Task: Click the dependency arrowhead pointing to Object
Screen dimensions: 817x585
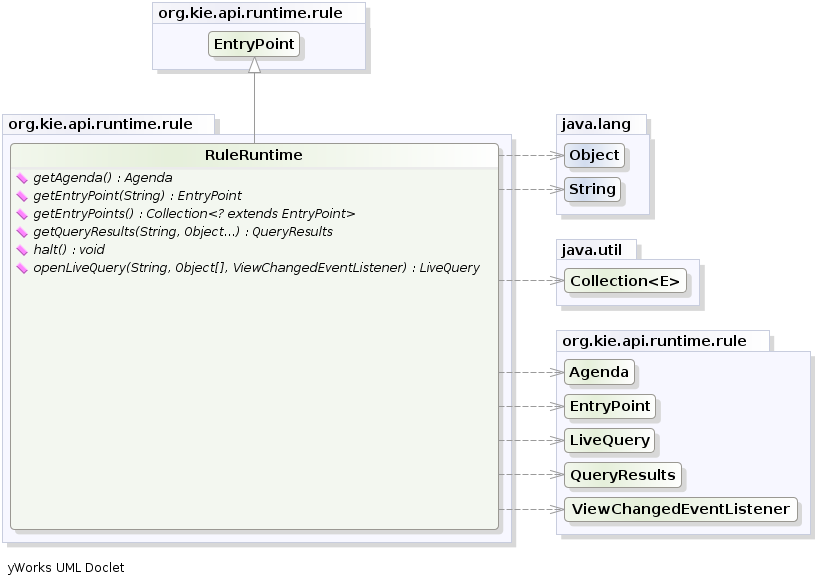Action: [x=556, y=155]
